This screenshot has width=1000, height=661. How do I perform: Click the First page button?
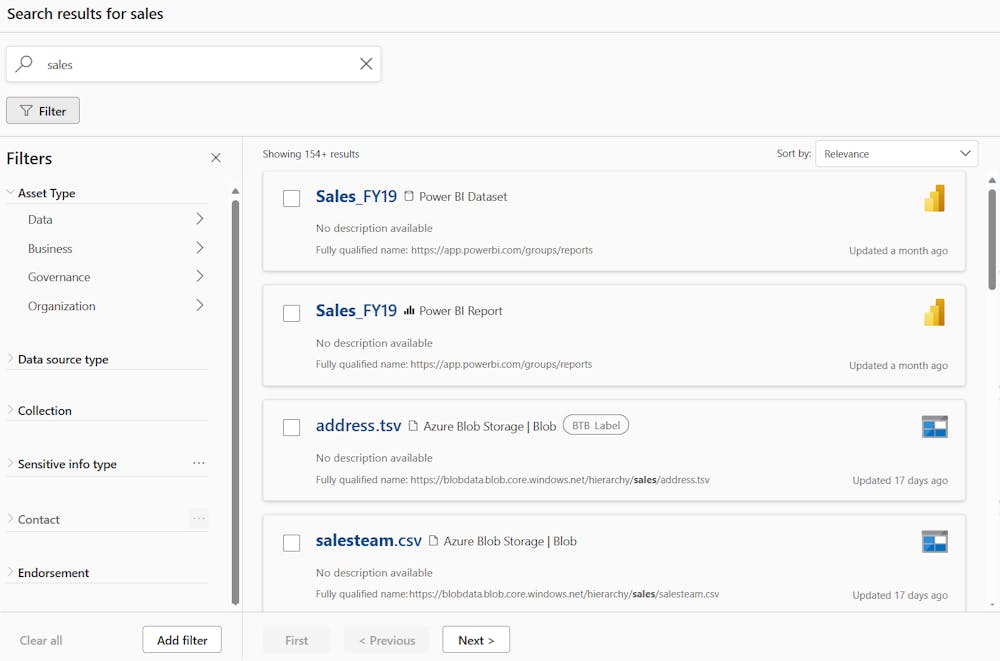(x=297, y=640)
